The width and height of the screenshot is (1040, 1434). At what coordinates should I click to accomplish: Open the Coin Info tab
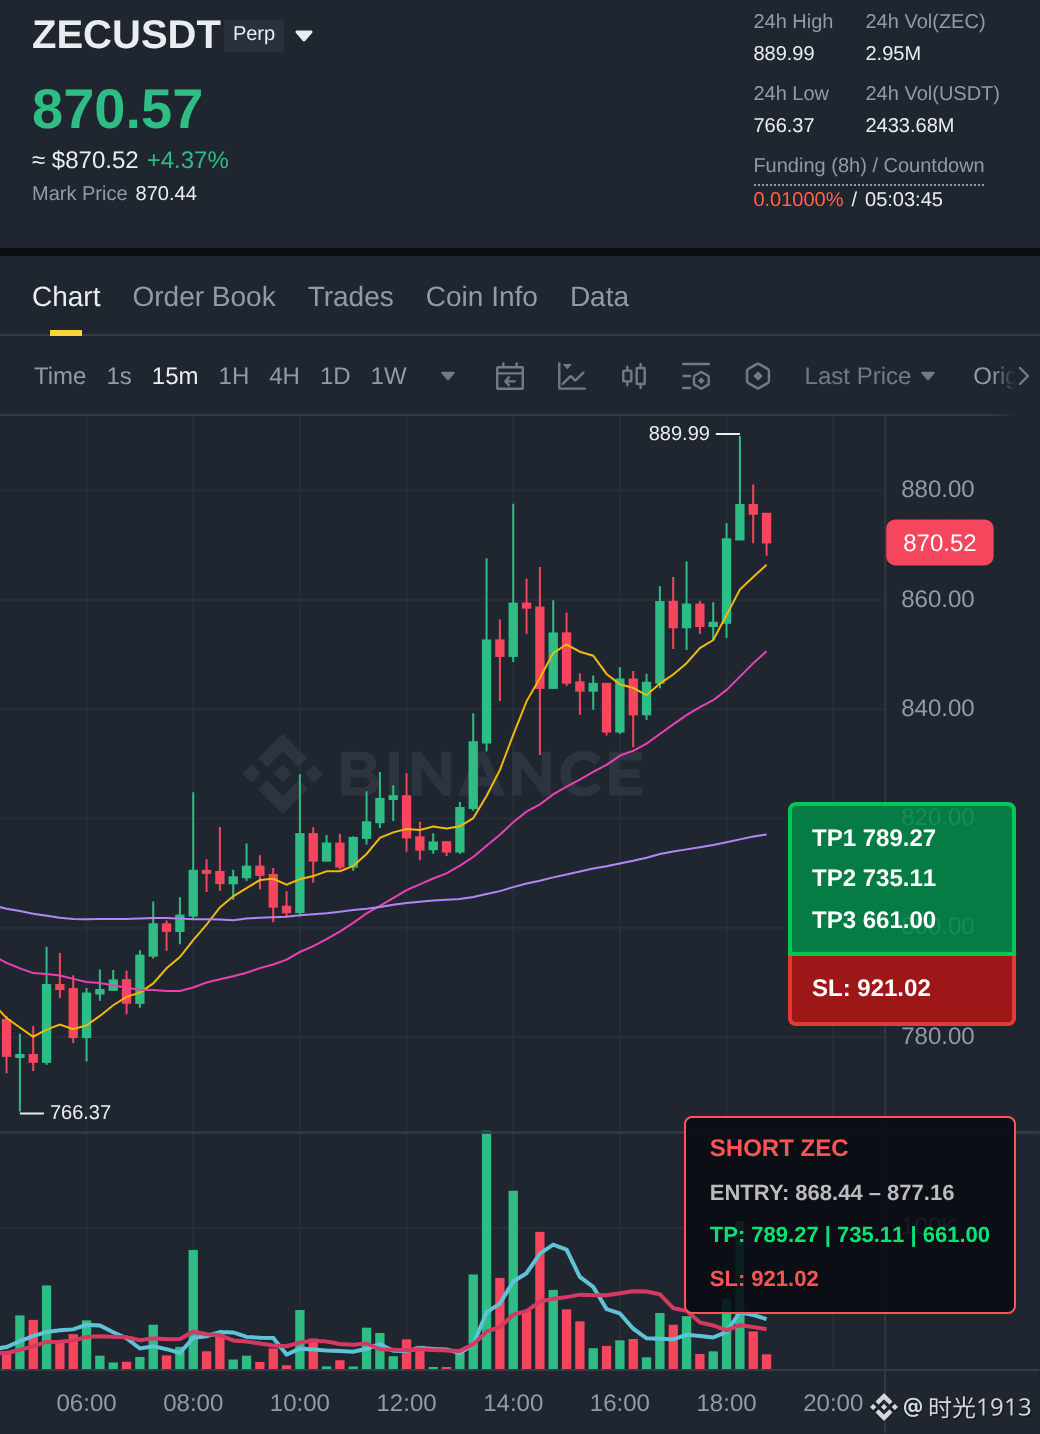pyautogui.click(x=481, y=297)
